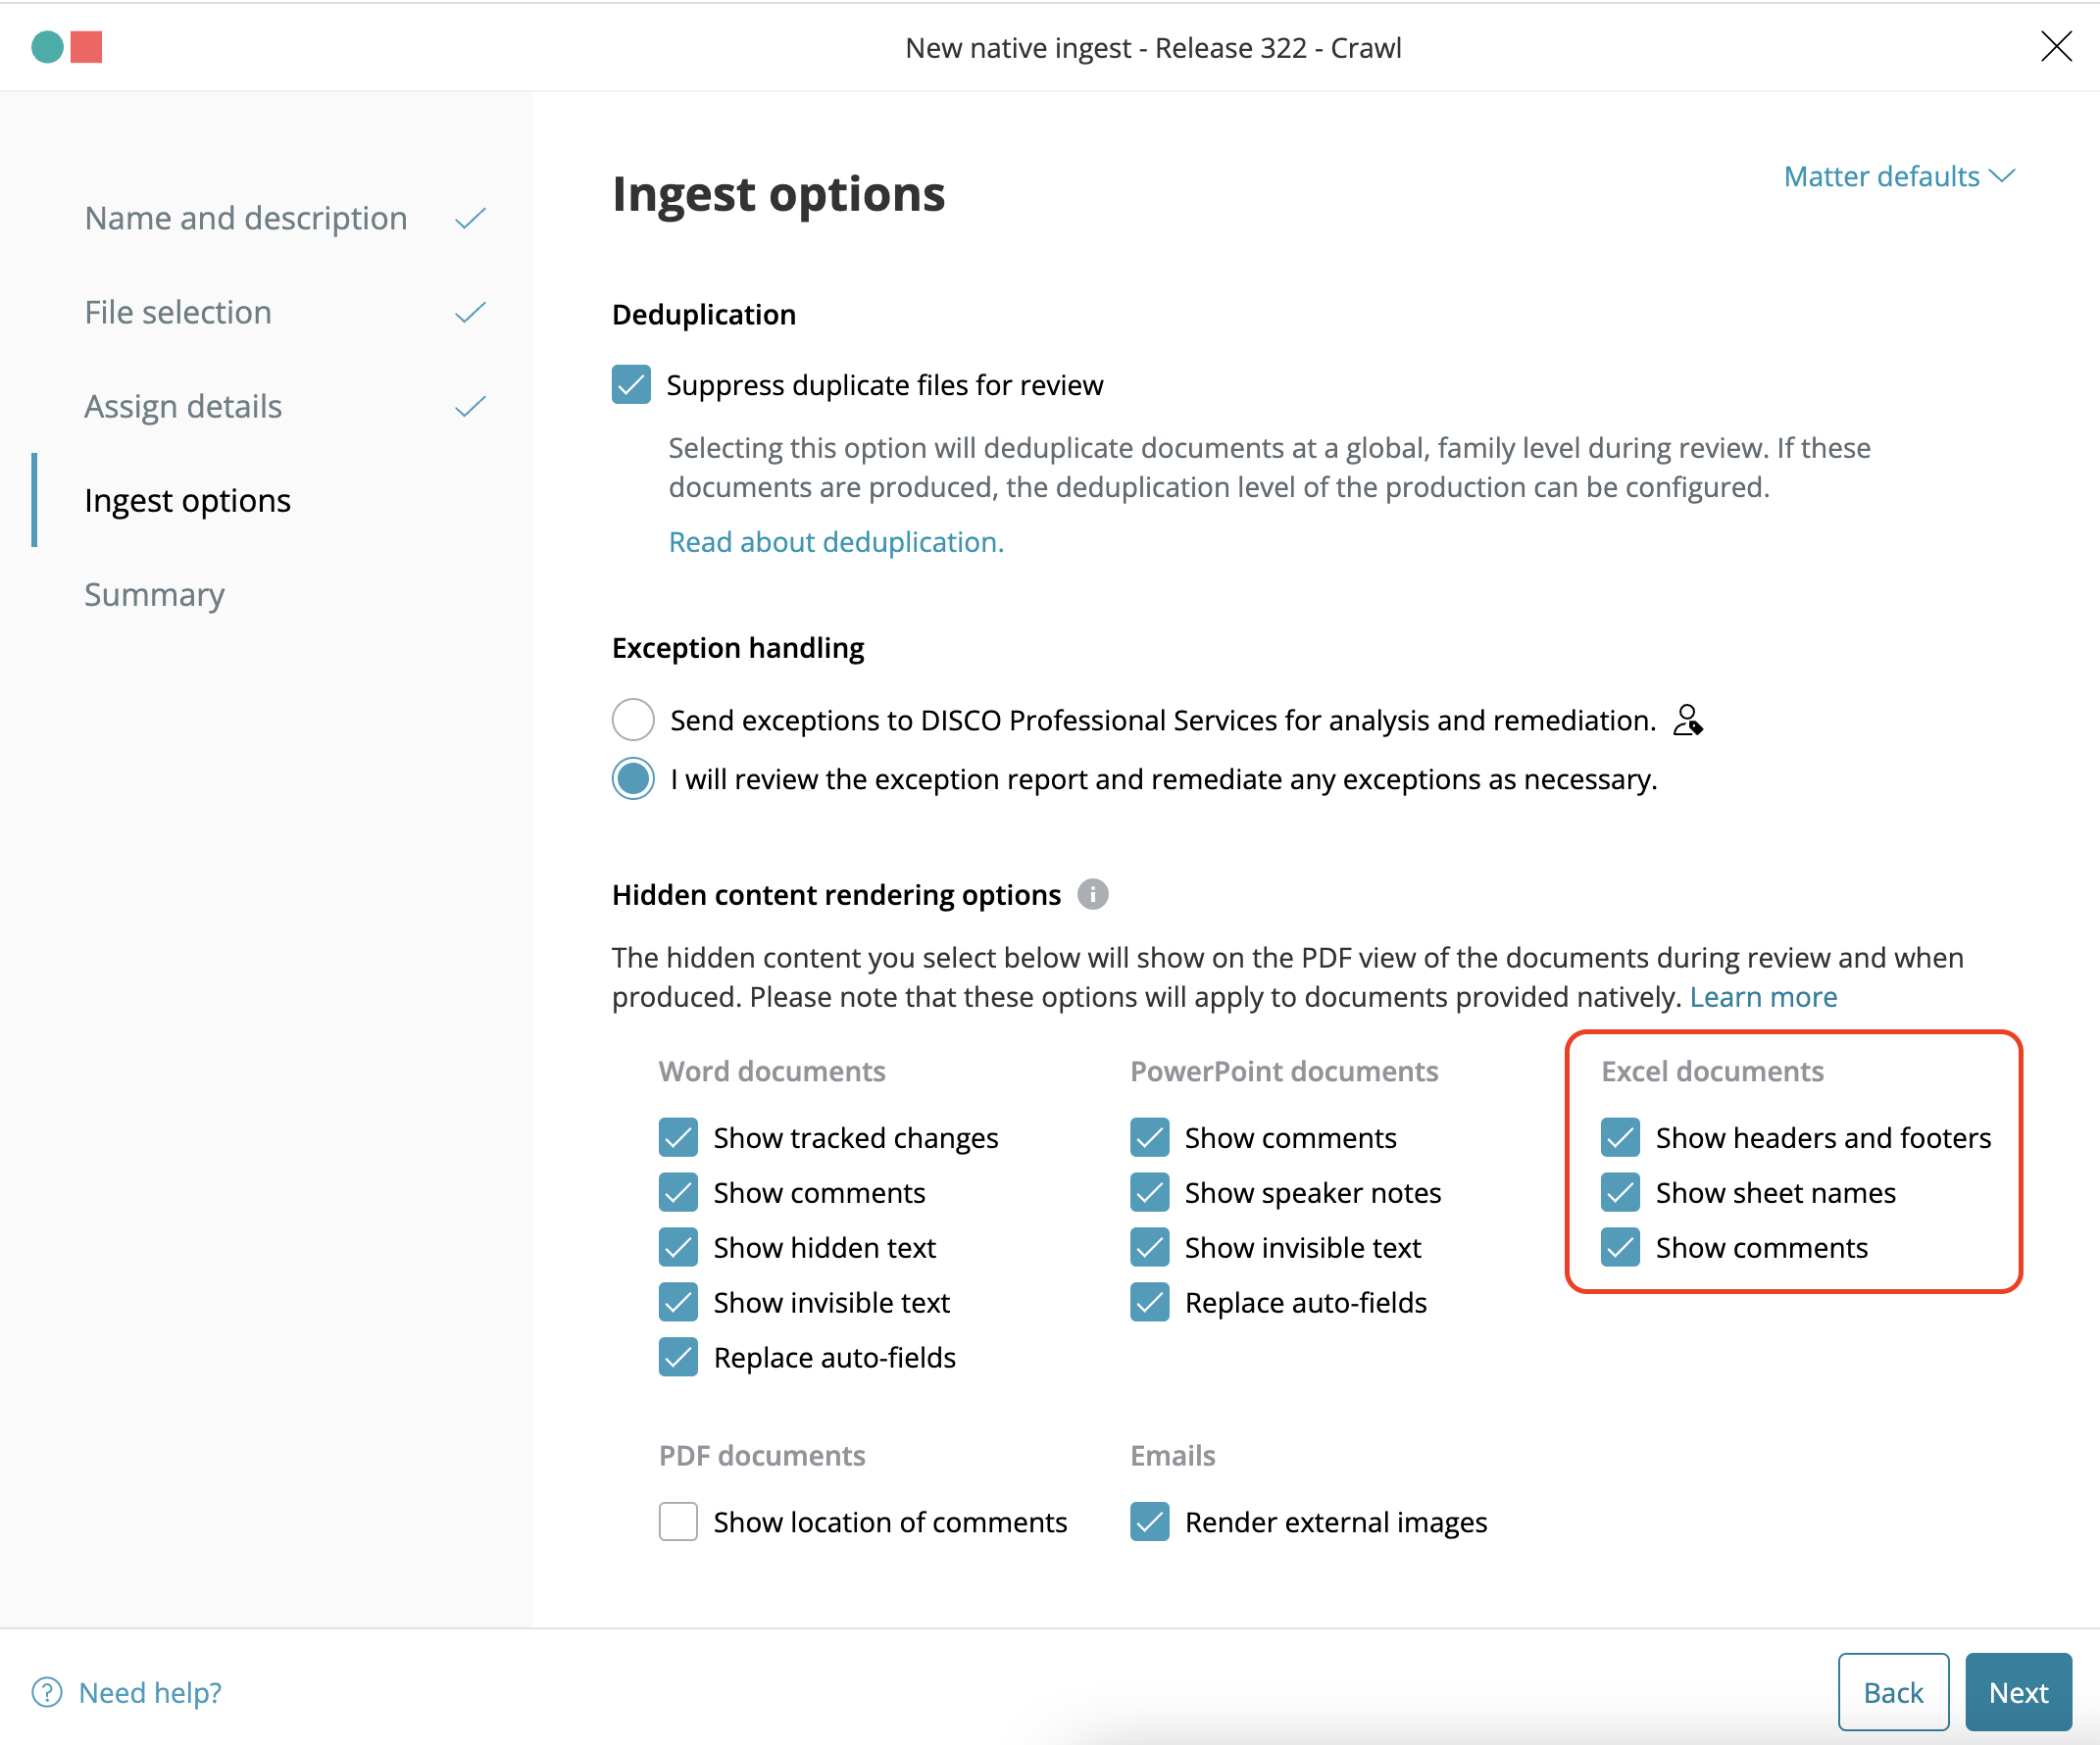2100x1745 pixels.
Task: Click the red square logo icon
Action: 87,47
